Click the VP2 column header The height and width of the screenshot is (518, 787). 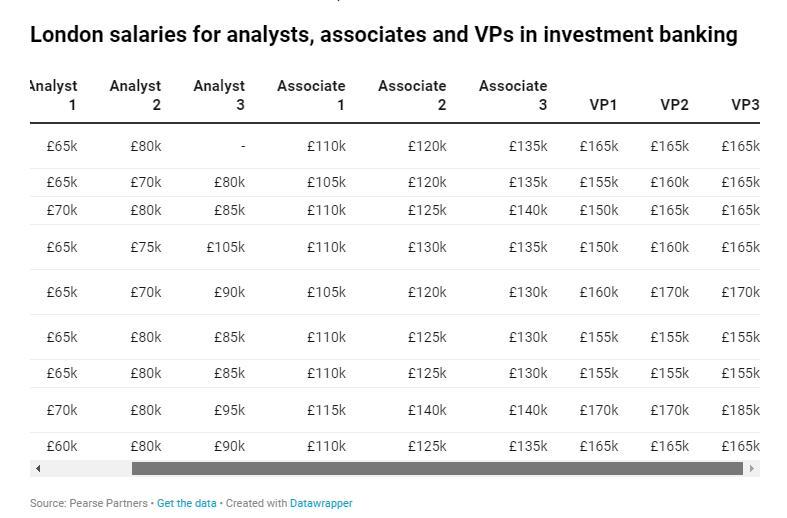pyautogui.click(x=674, y=105)
